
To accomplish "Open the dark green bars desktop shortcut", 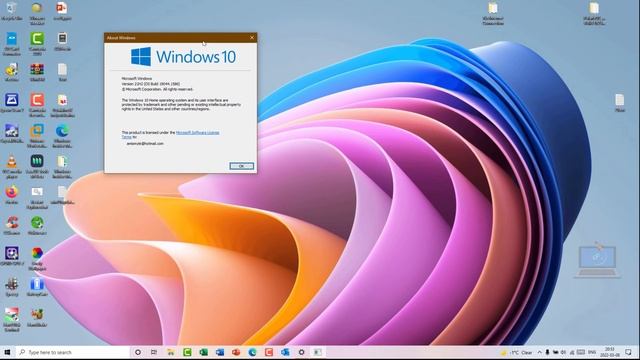I will (x=37, y=167).
